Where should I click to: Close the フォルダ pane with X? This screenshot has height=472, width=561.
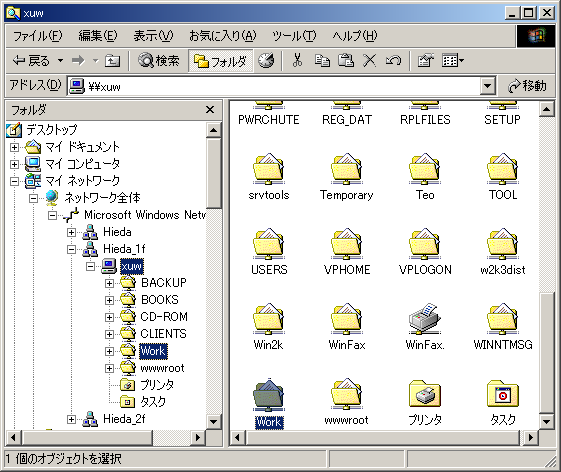[x=210, y=110]
